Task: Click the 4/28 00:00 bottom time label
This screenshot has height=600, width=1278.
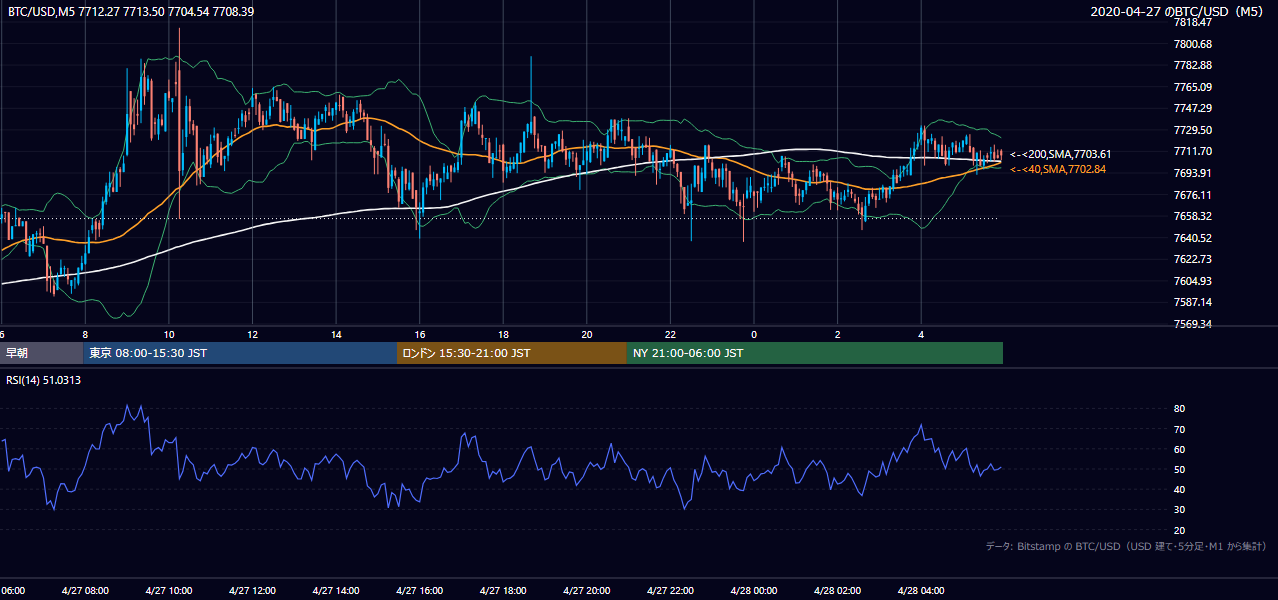Action: 754,591
